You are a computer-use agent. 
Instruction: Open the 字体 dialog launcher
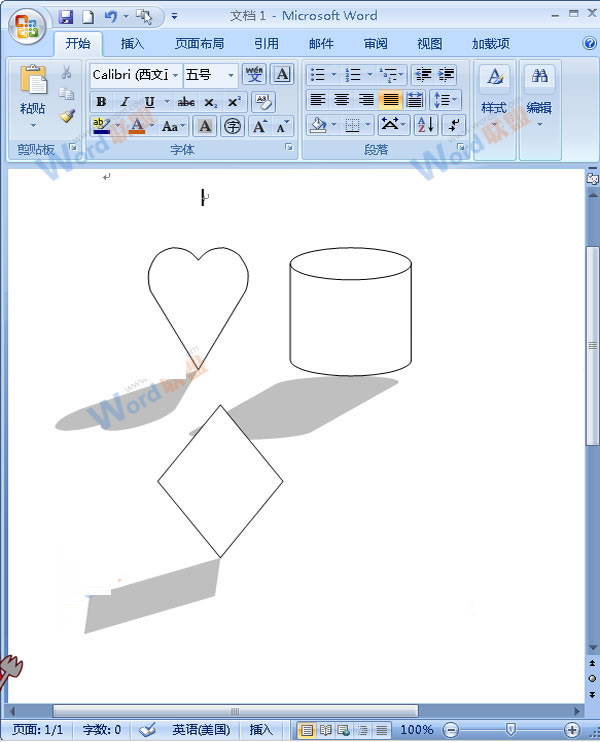289,147
